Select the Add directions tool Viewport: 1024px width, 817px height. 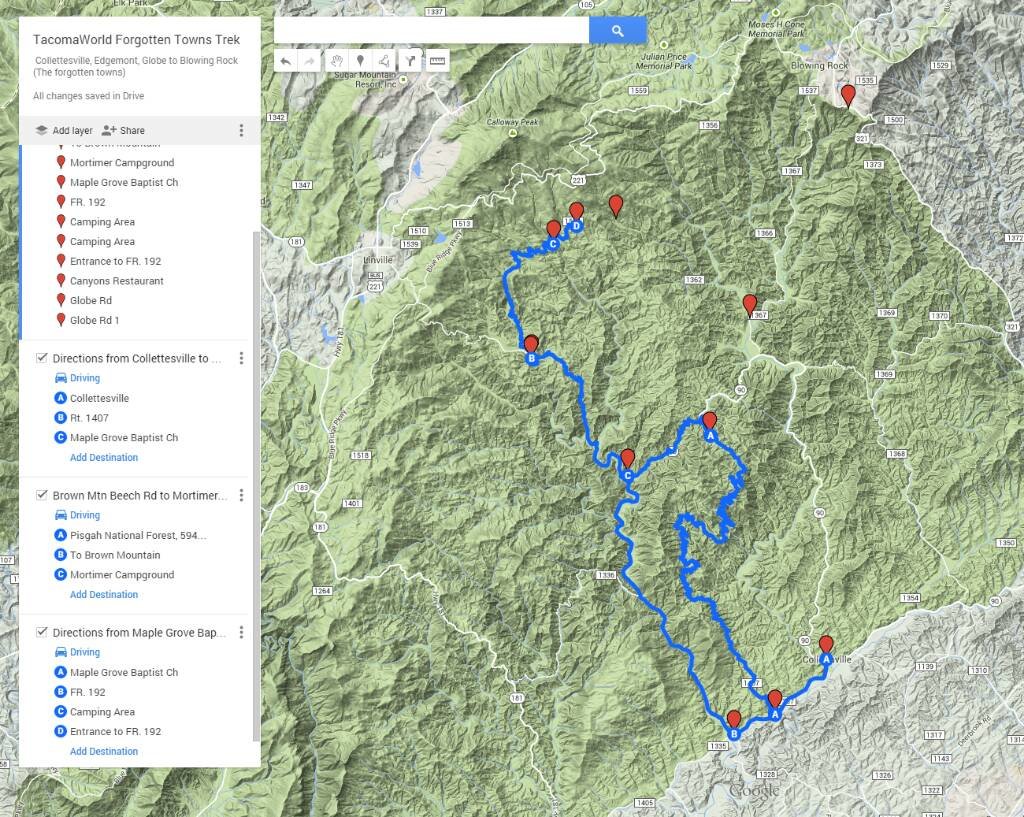coord(409,61)
